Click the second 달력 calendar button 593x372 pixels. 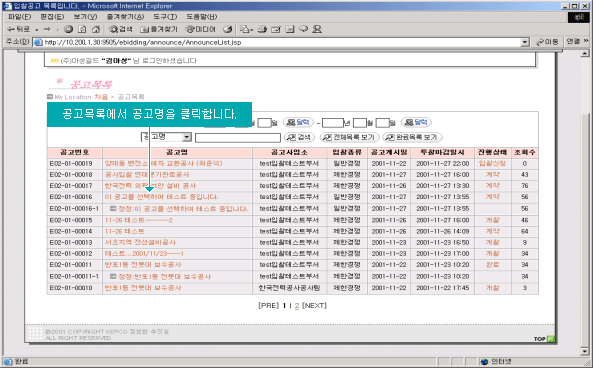click(x=416, y=122)
